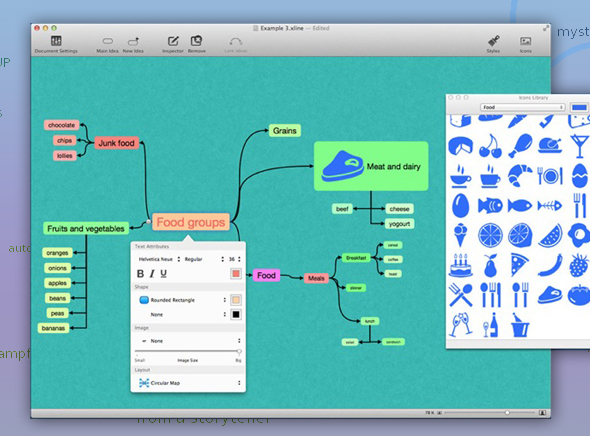The width and height of the screenshot is (590, 436).
Task: Select the wine bottle and glass icon
Action: pyautogui.click(x=490, y=325)
